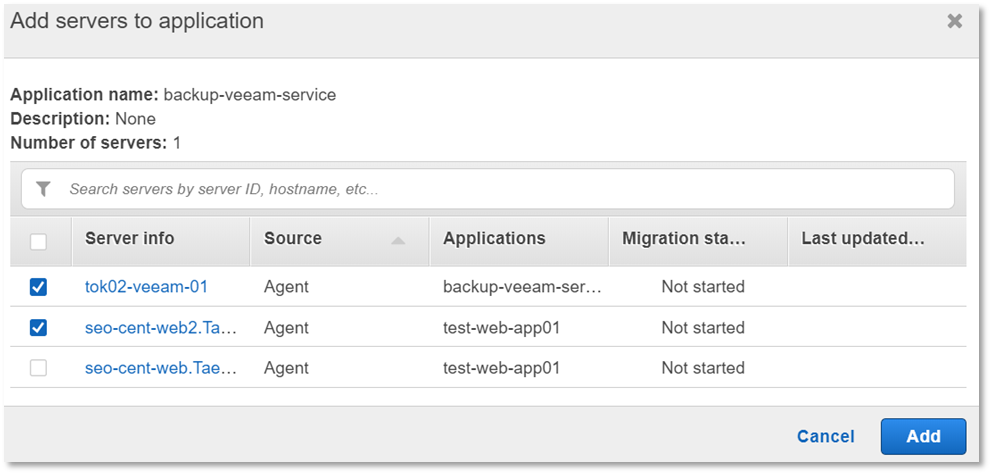The image size is (992, 475).
Task: Open the tok02-veeam-01 server link
Action: coord(146,287)
